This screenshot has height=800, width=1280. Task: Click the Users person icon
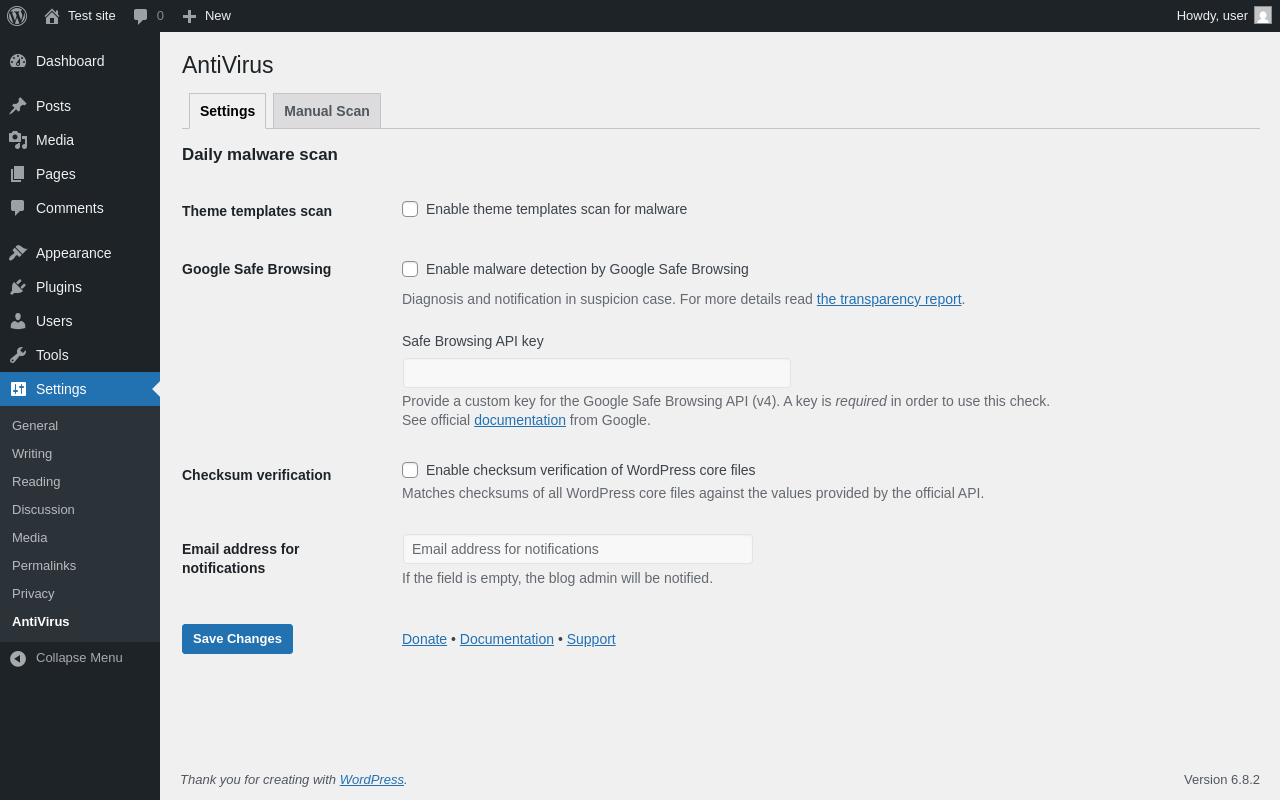click(x=18, y=321)
